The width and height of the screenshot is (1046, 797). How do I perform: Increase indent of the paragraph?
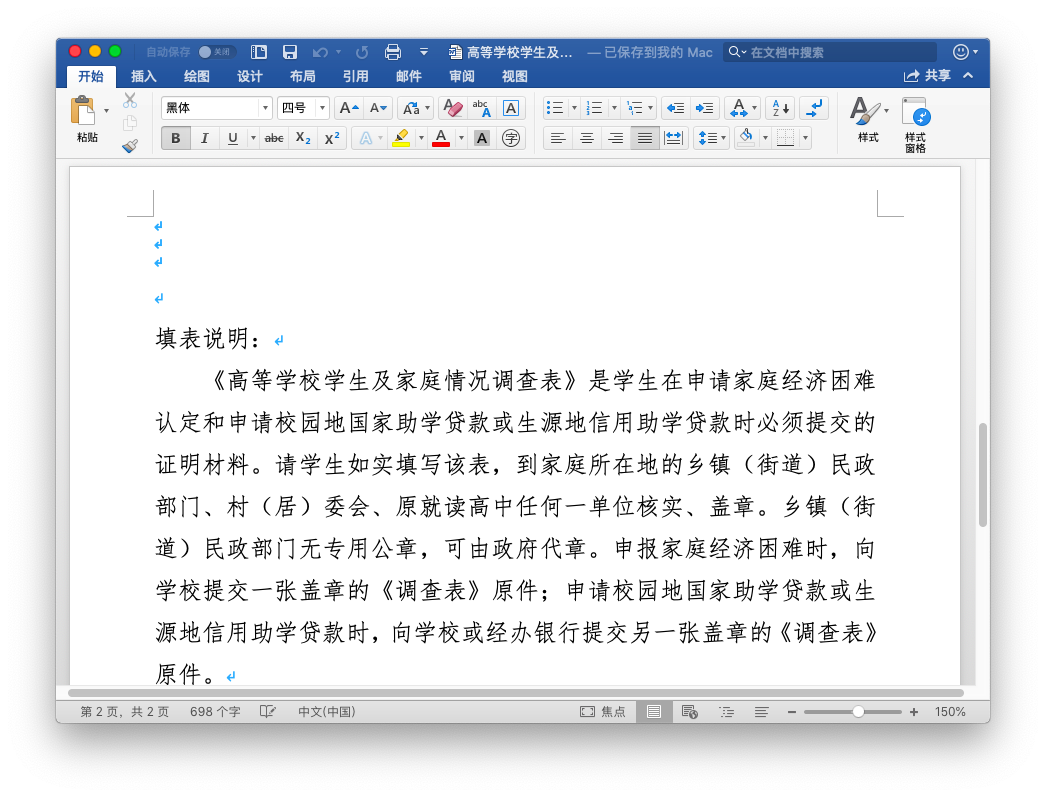point(705,108)
